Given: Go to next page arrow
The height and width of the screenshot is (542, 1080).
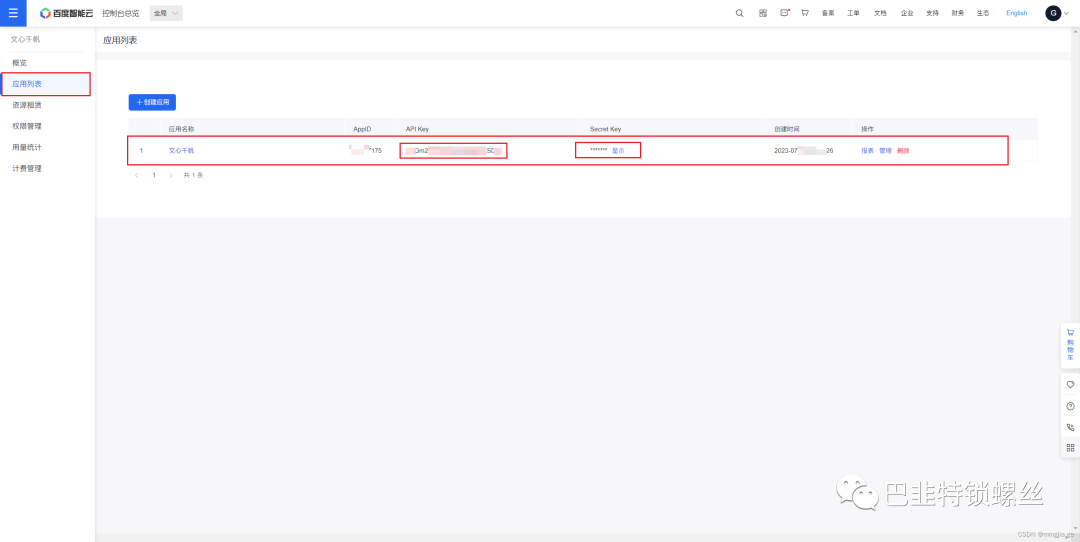Looking at the screenshot, I should click(x=171, y=175).
